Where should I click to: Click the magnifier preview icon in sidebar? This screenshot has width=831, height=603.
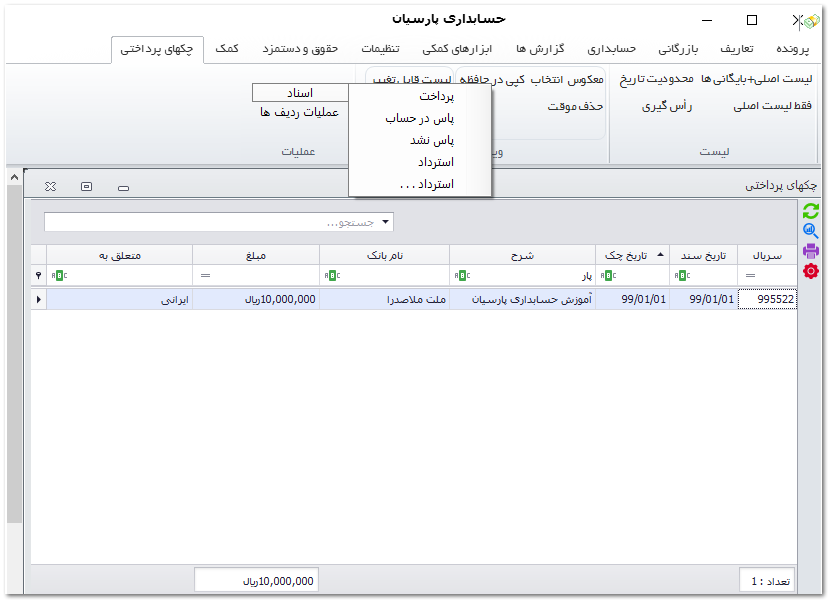[811, 230]
